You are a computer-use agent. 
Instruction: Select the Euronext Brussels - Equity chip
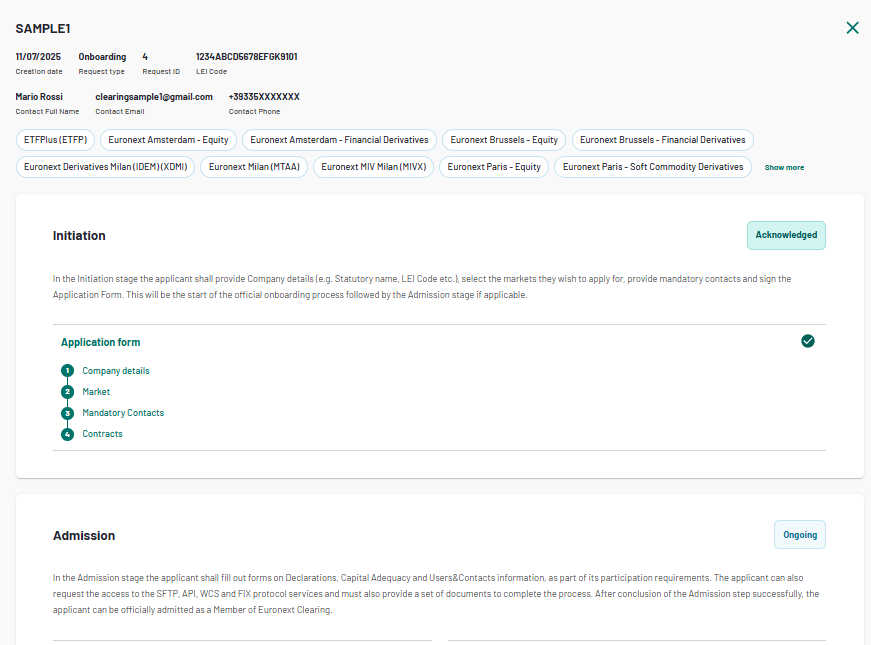point(504,140)
